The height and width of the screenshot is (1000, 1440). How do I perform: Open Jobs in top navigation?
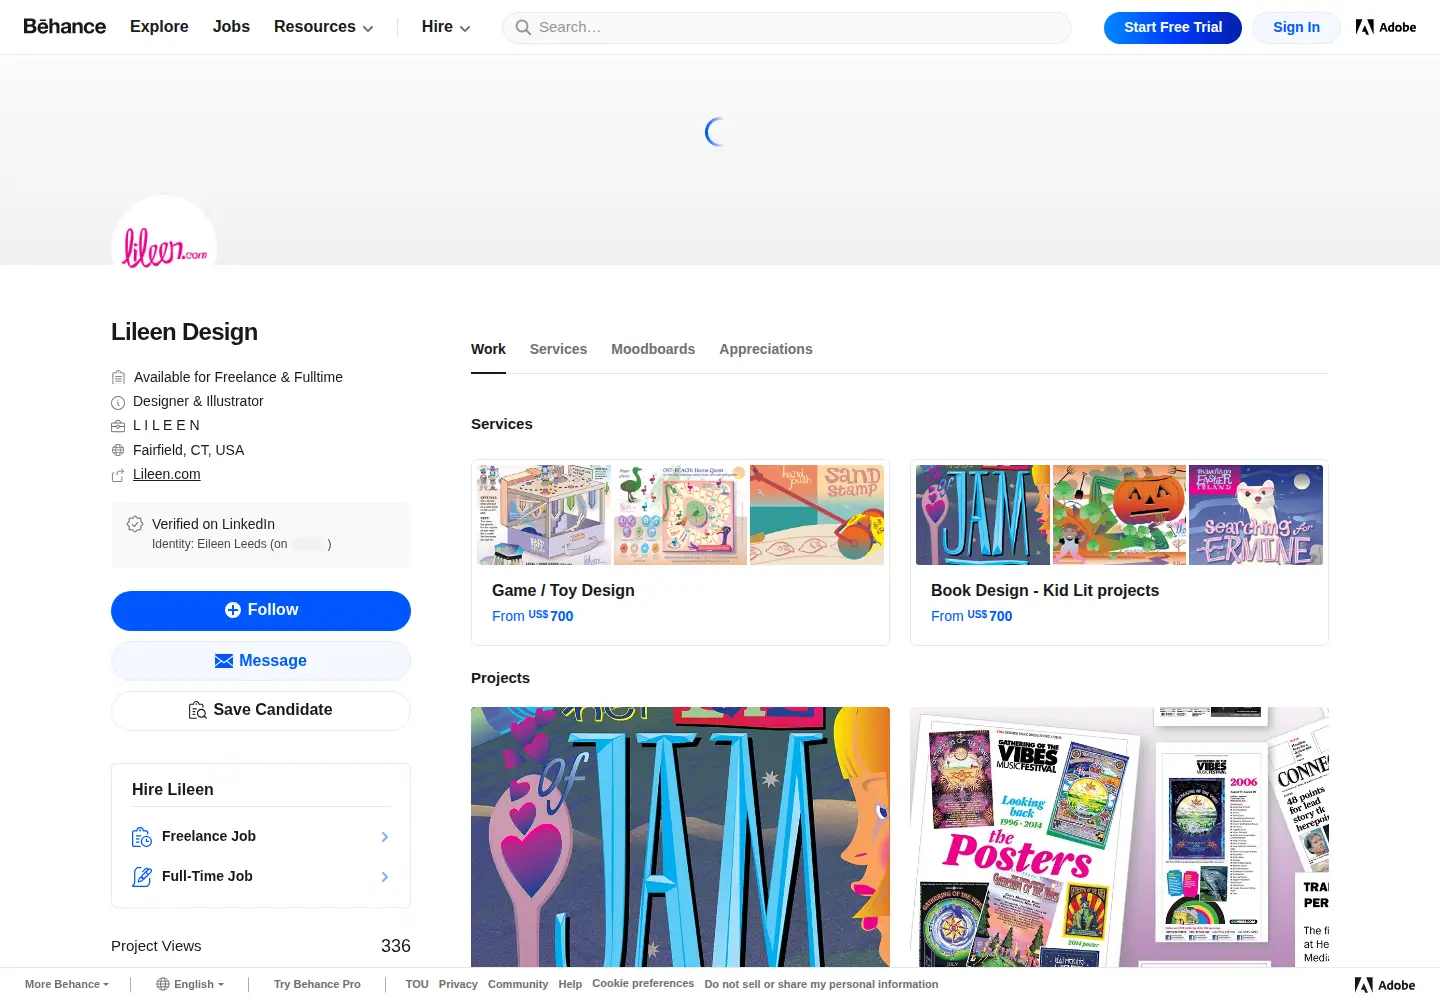[231, 27]
